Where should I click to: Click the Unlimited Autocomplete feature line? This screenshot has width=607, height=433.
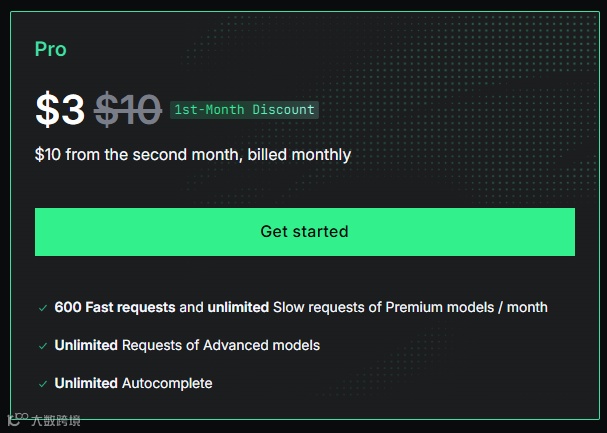133,383
